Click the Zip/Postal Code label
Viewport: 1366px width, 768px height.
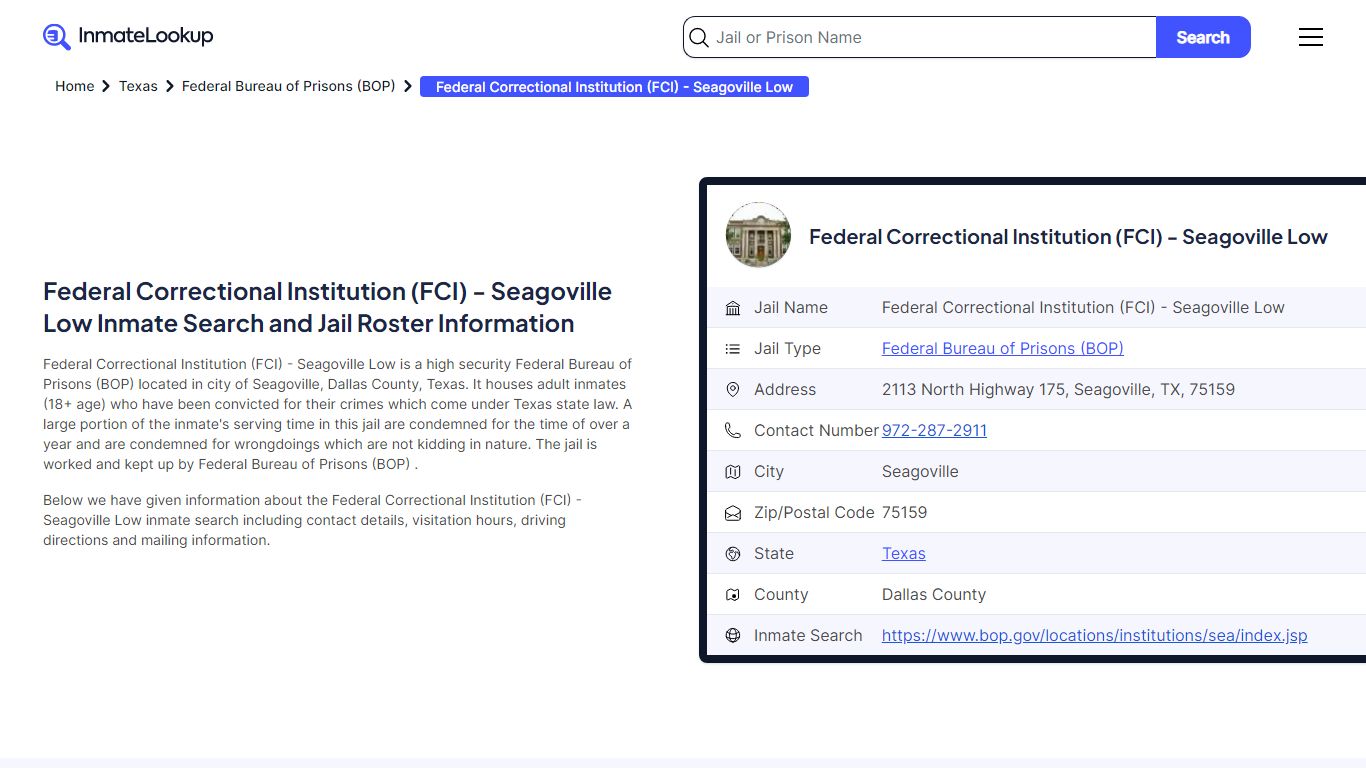[814, 512]
